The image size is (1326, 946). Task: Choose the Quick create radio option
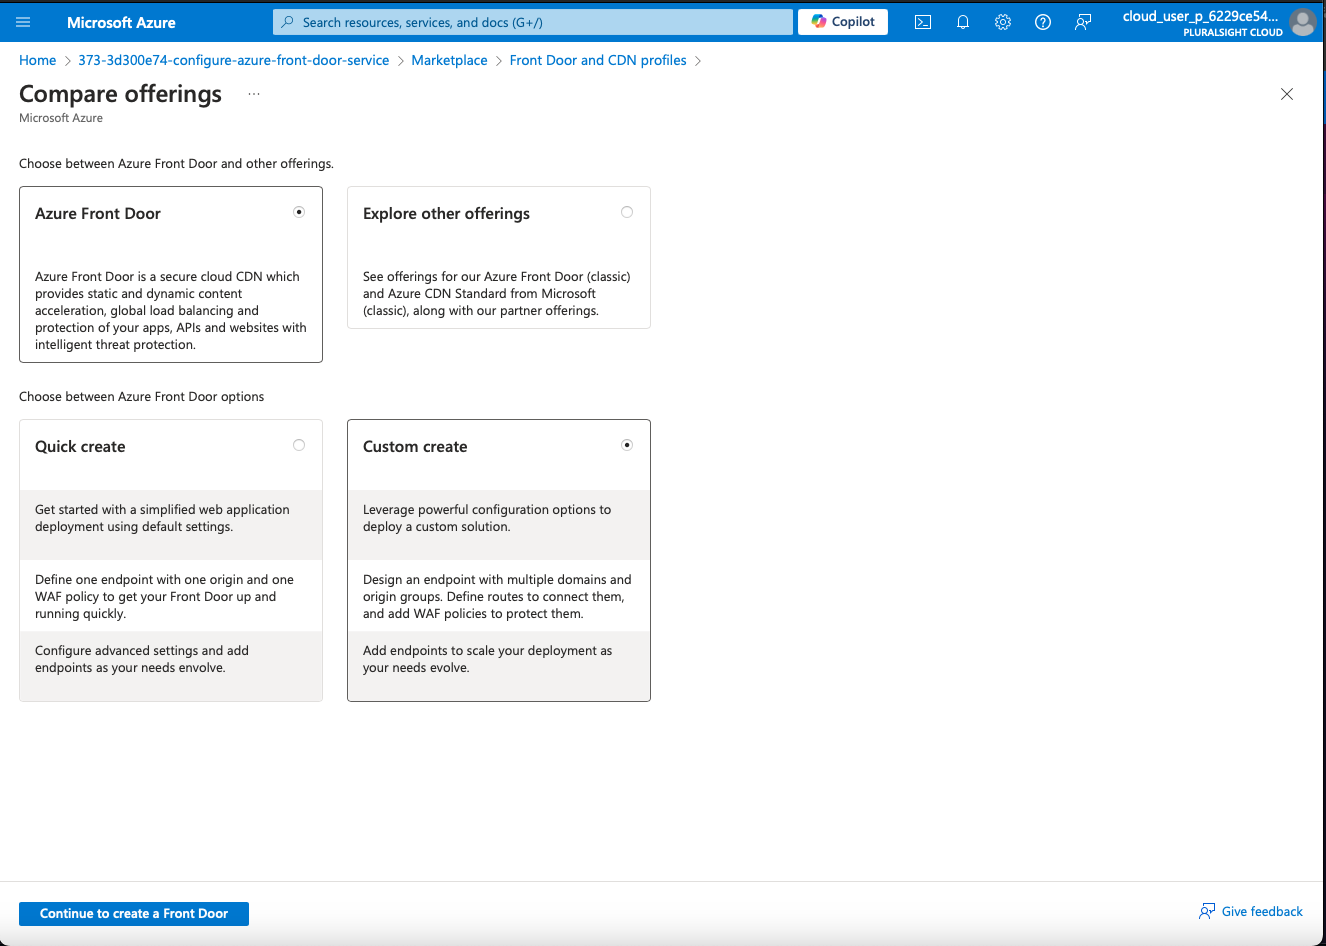click(299, 445)
